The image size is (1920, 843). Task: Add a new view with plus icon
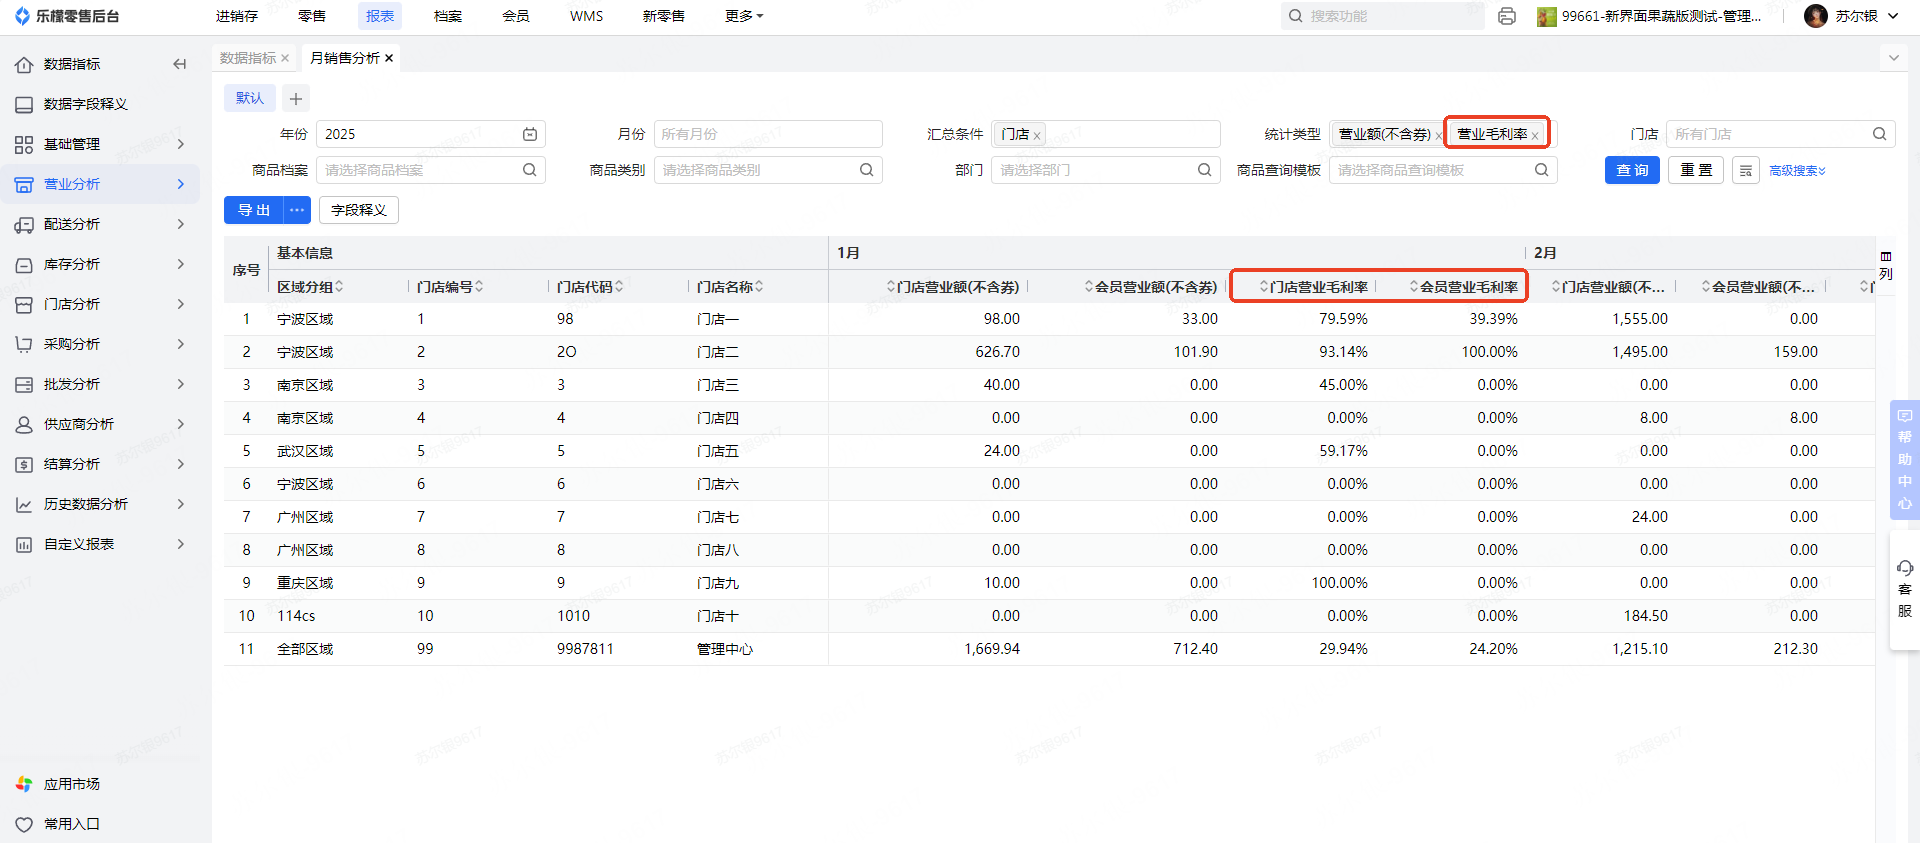296,98
